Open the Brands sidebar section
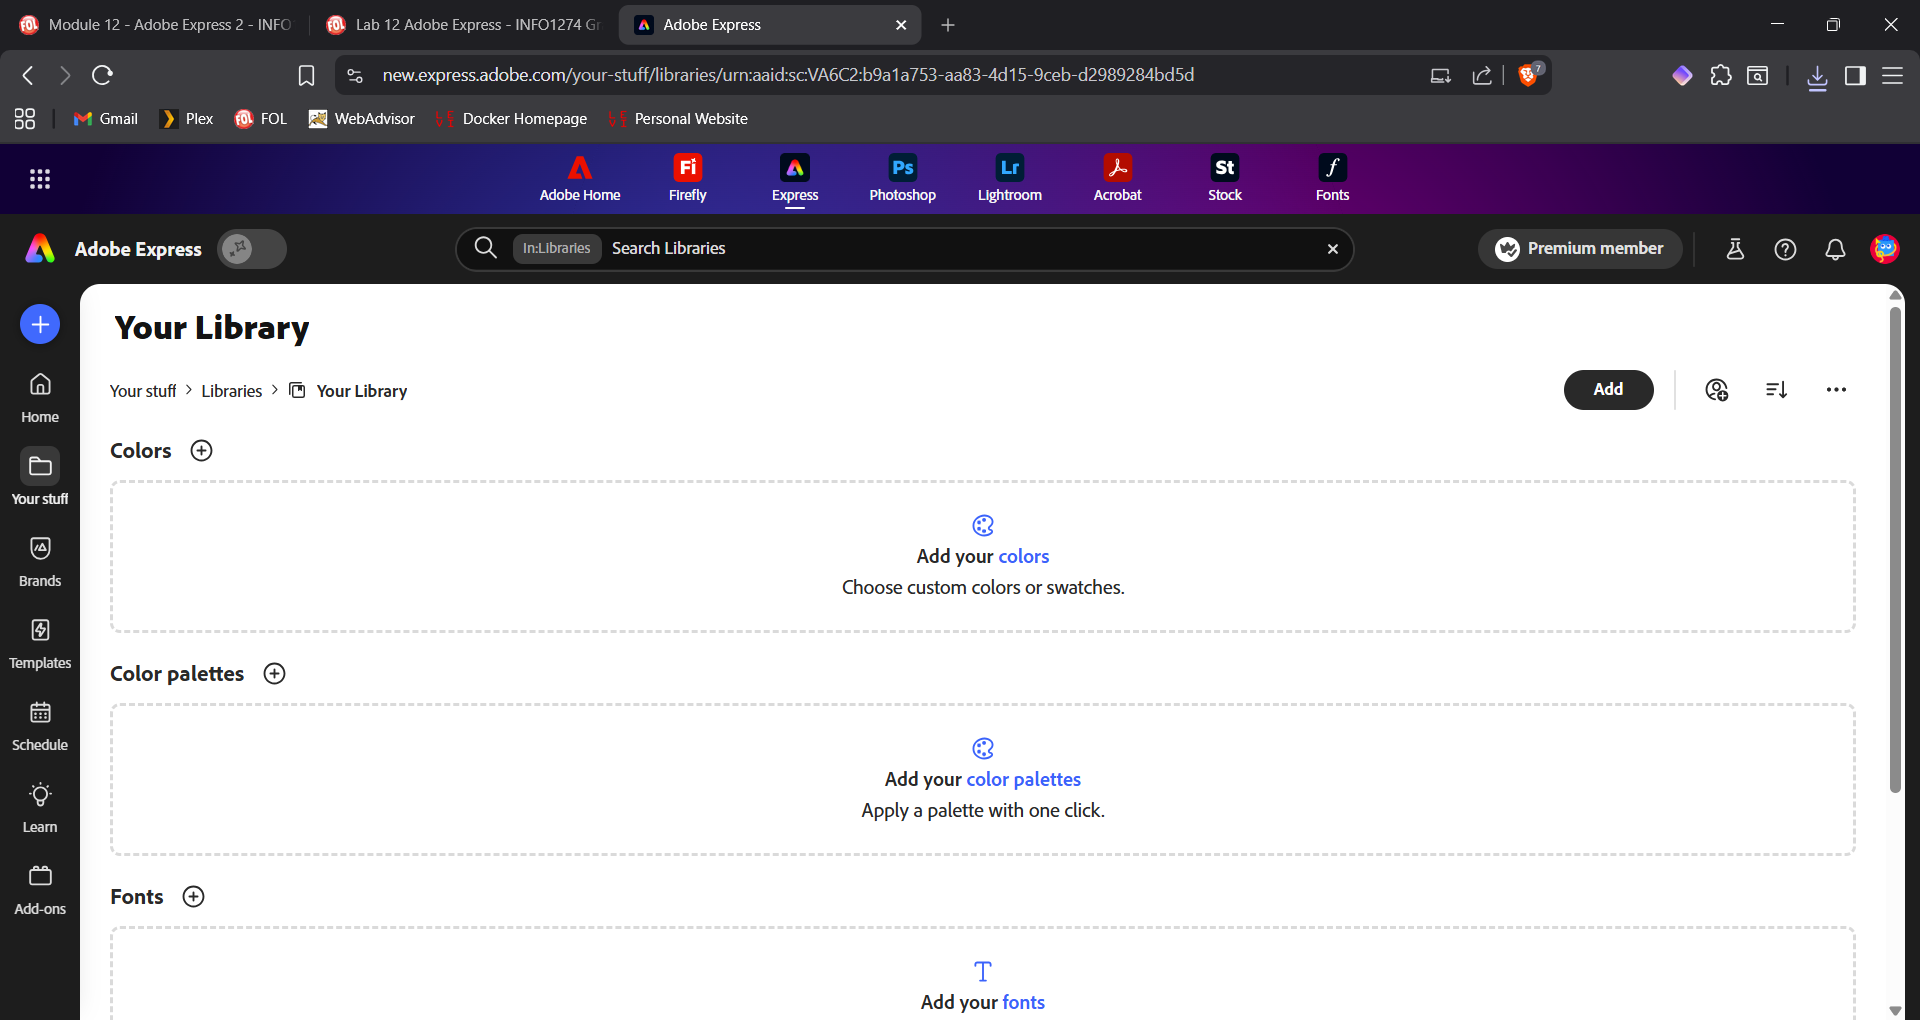Viewport: 1920px width, 1020px height. pos(40,560)
